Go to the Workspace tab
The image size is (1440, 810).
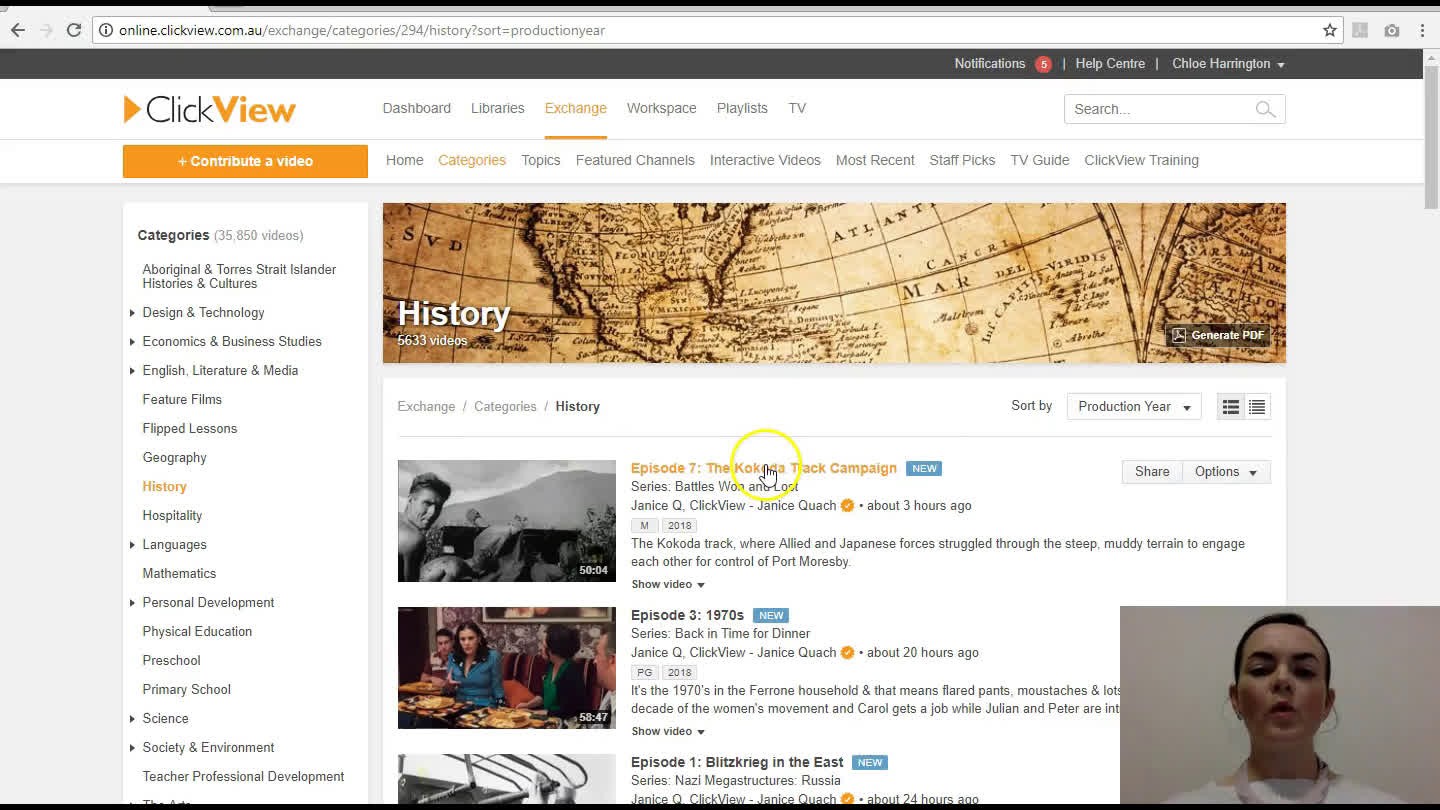662,108
